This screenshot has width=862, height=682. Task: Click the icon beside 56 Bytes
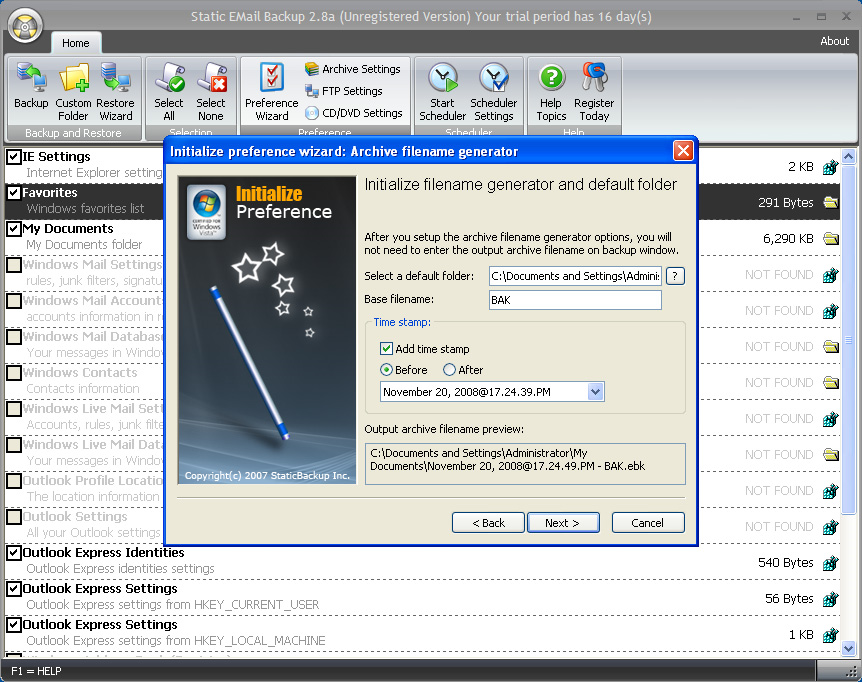coord(831,598)
